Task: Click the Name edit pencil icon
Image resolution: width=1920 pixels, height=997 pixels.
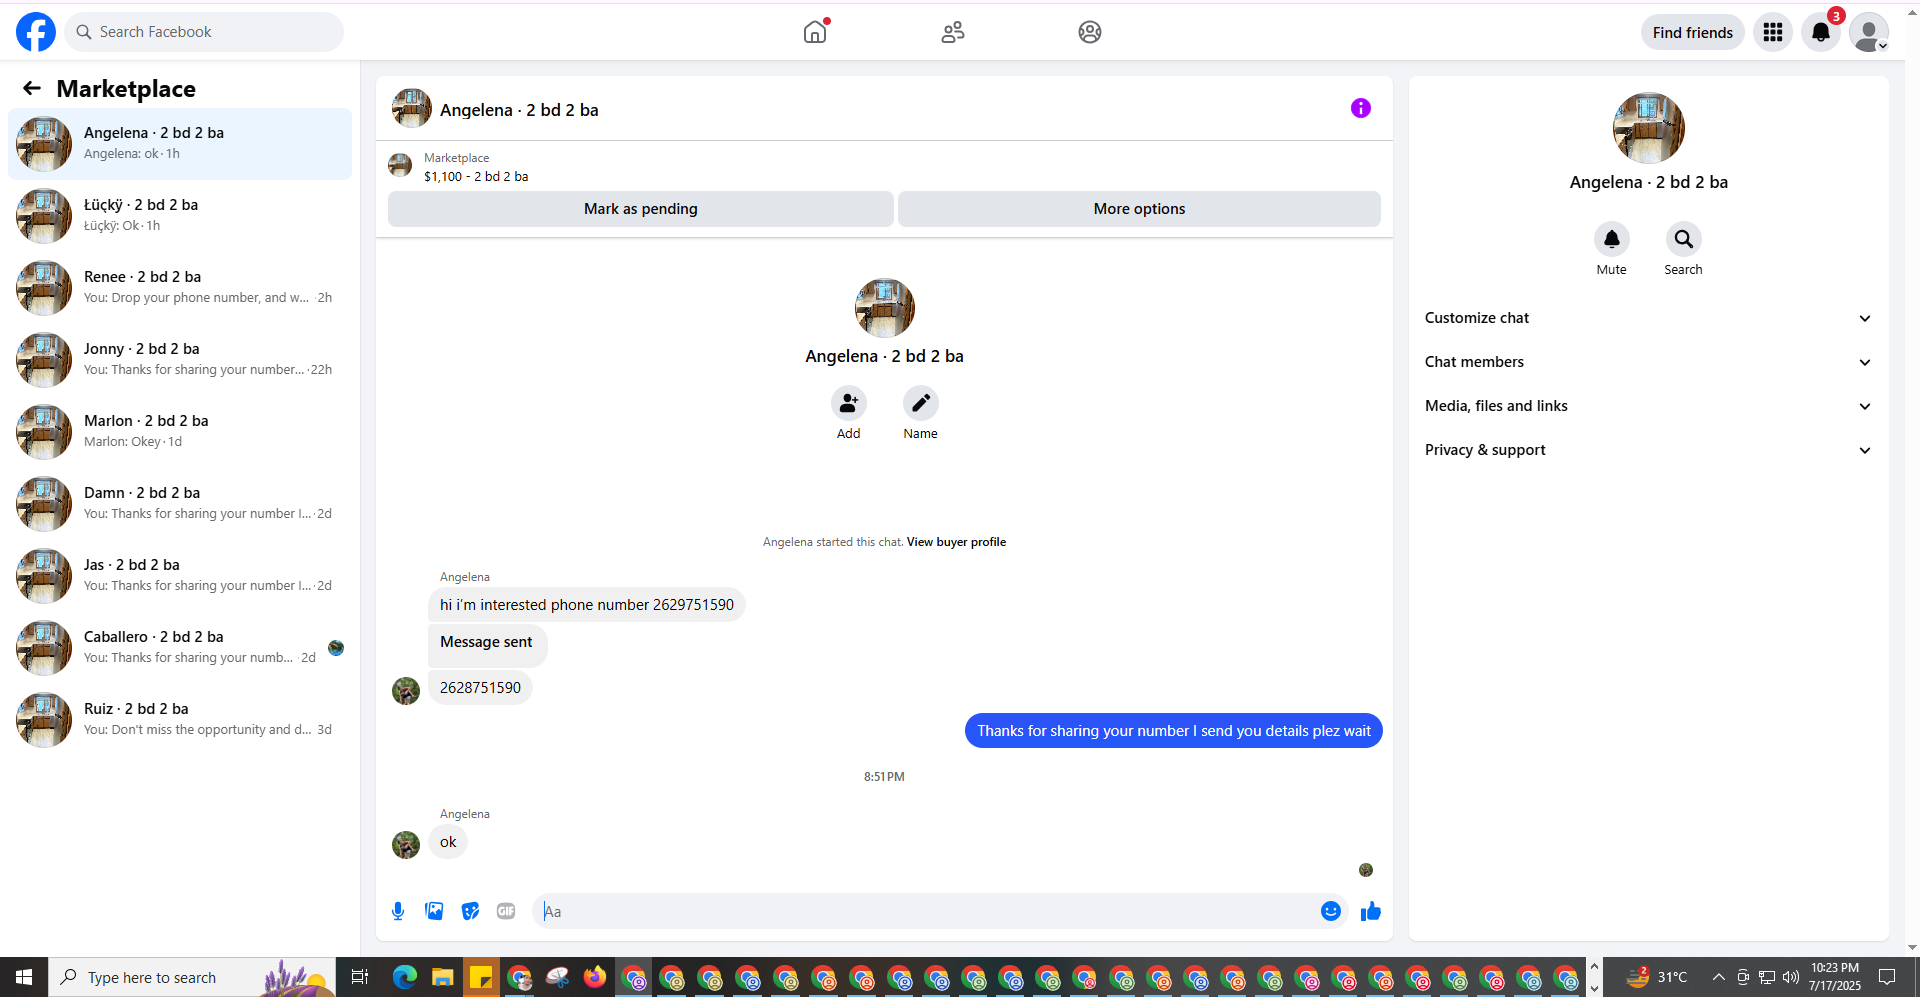Action: [x=921, y=403]
